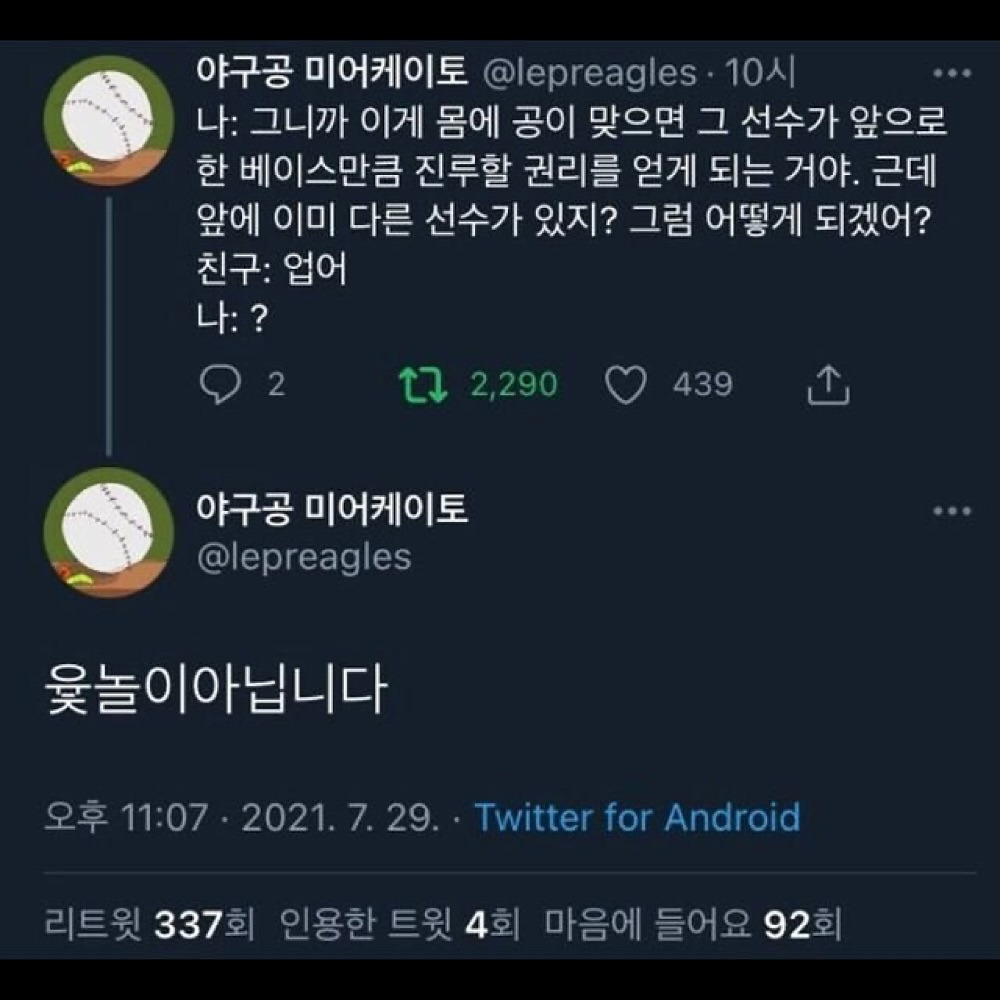
Task: Click the 오후 11:07 · 2021. 7. 29. timestamp
Action: tap(241, 817)
